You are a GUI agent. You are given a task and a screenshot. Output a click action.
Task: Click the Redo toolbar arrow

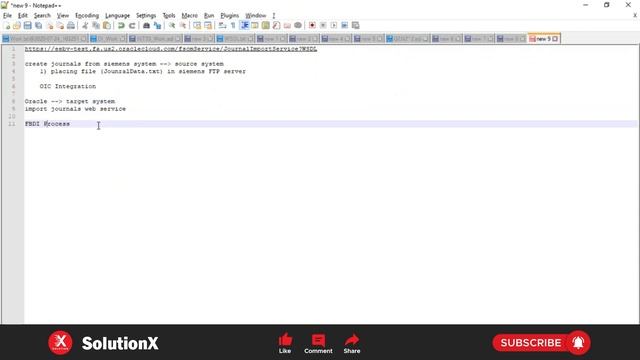pos(132,25)
